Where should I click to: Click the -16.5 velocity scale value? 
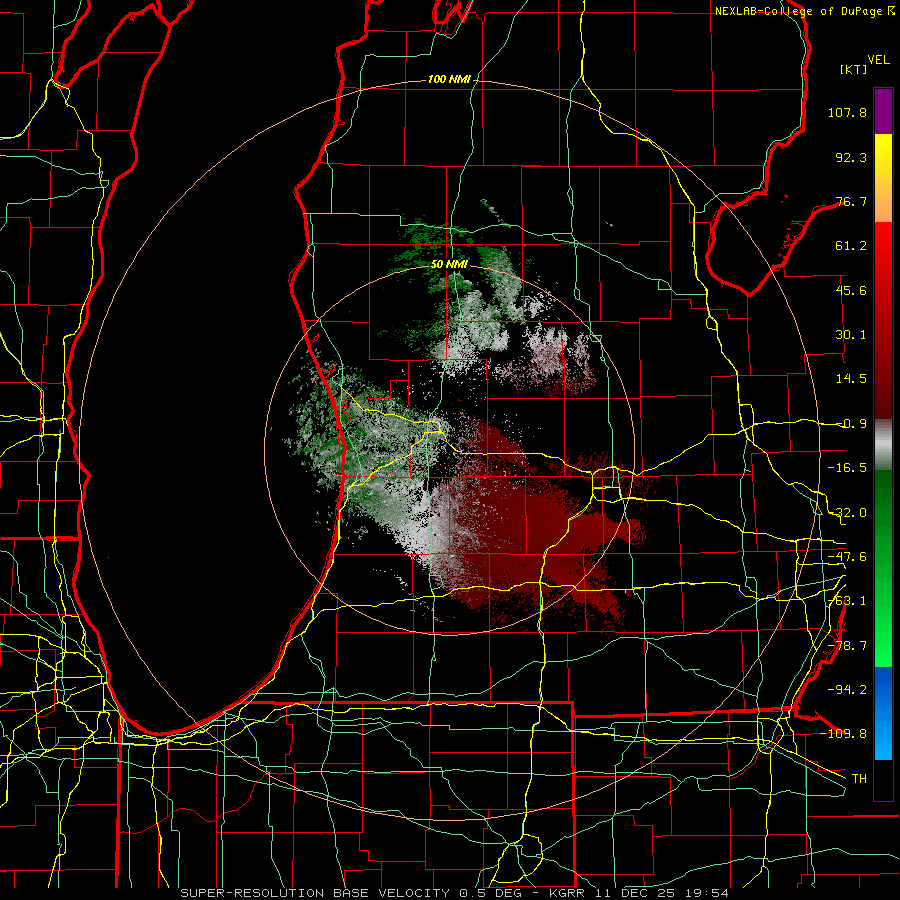tap(847, 468)
